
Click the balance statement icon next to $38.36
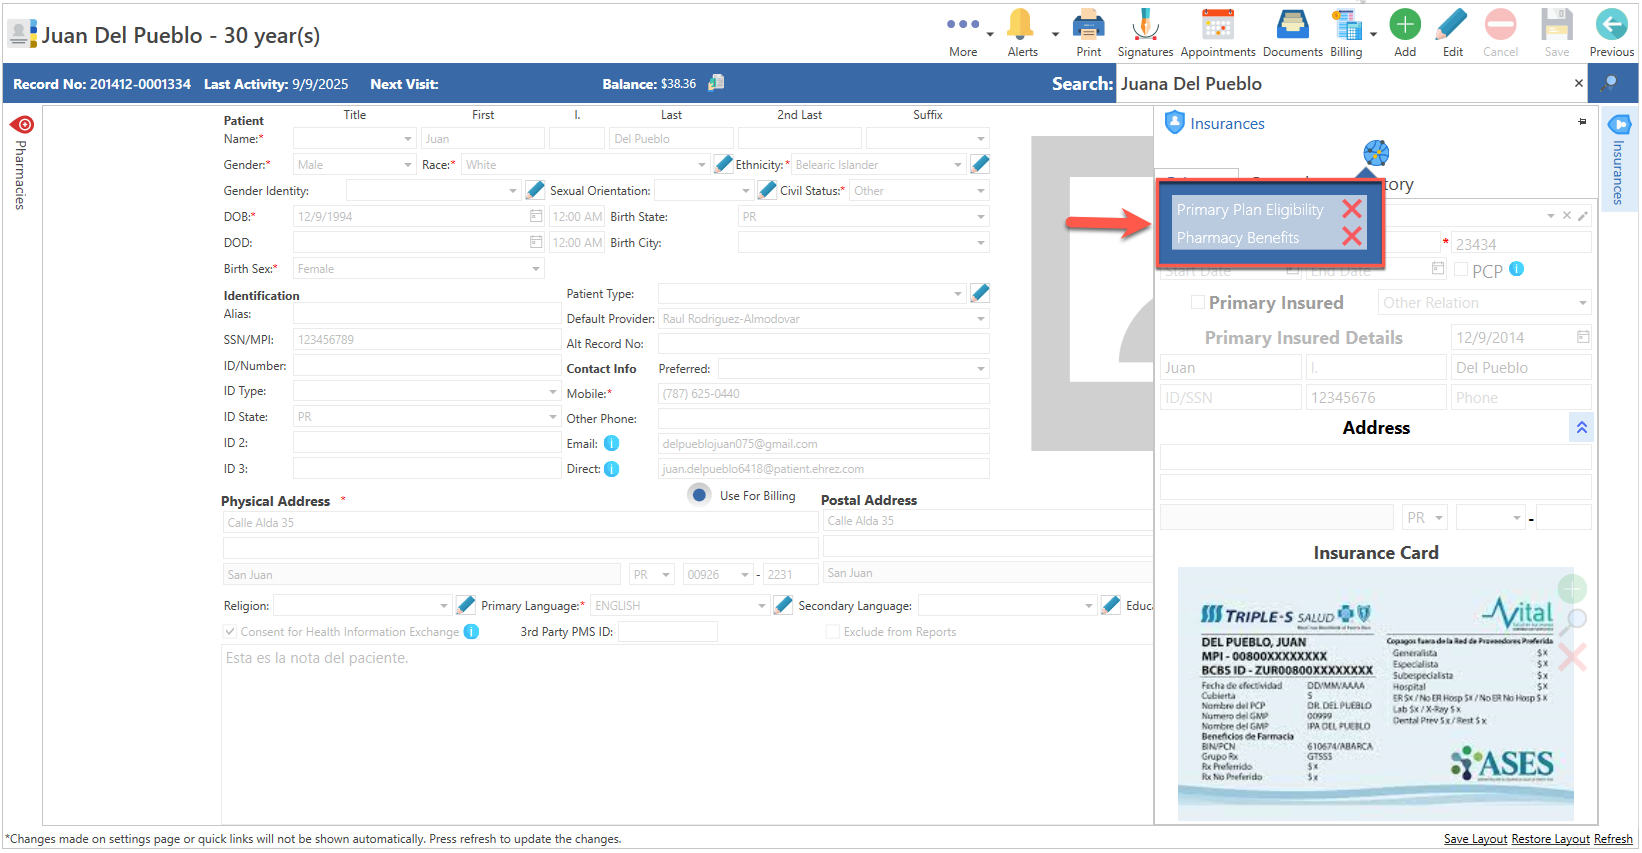tap(716, 83)
